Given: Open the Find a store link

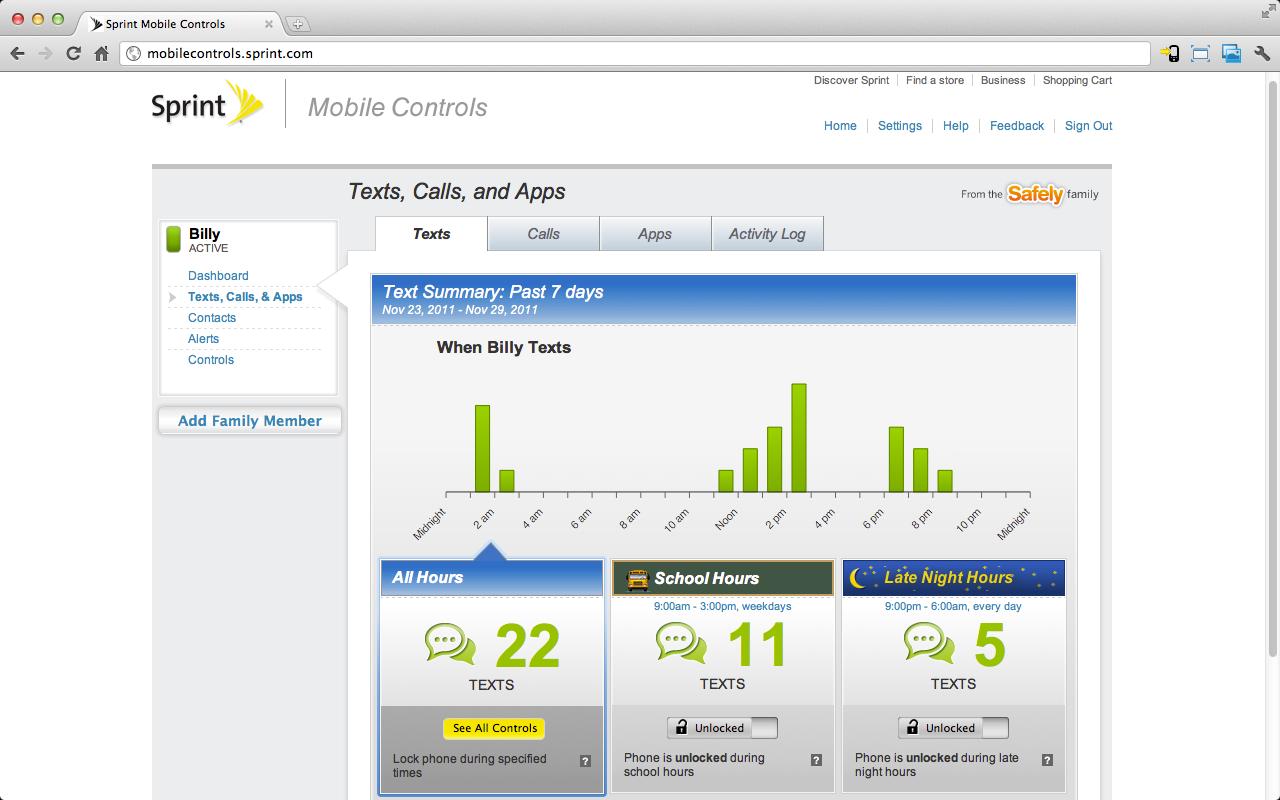Looking at the screenshot, I should 935,80.
